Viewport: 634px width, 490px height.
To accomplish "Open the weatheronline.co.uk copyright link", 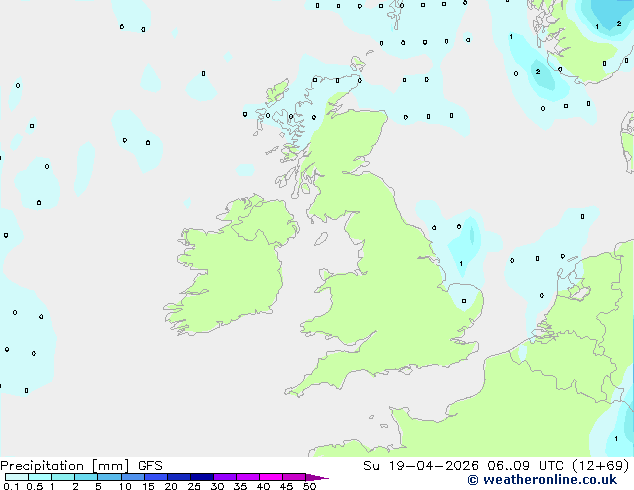I will point(542,480).
